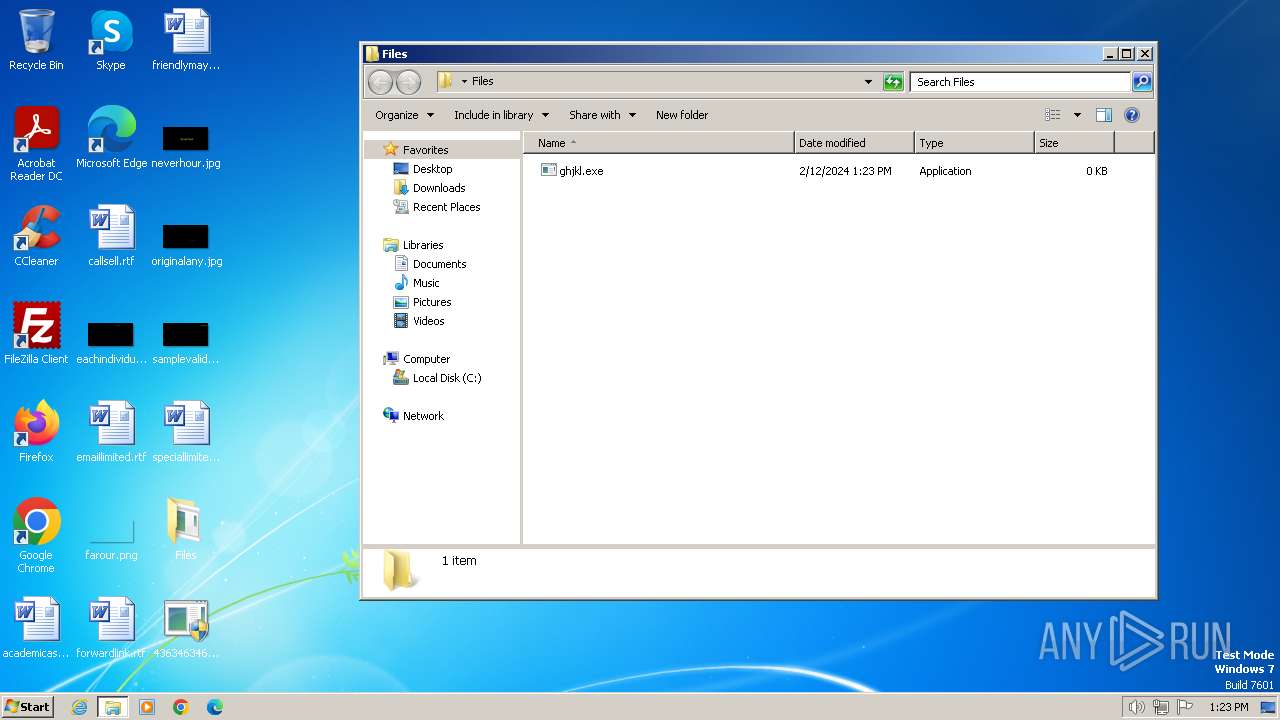Open Acrobat Reader DC desktop shortcut

click(36, 144)
